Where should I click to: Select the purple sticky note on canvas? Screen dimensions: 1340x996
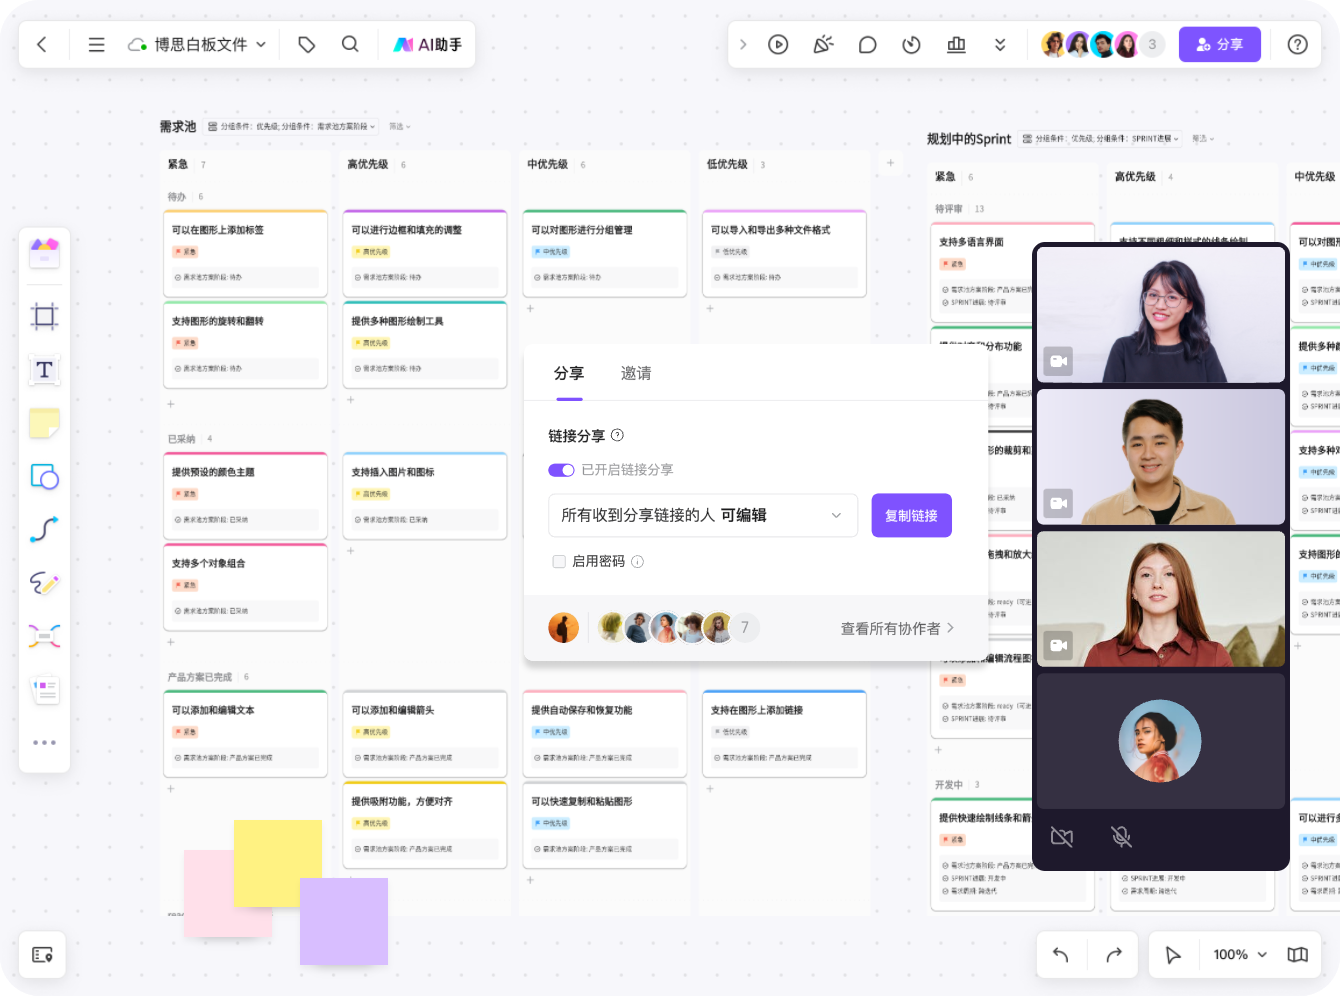[344, 921]
